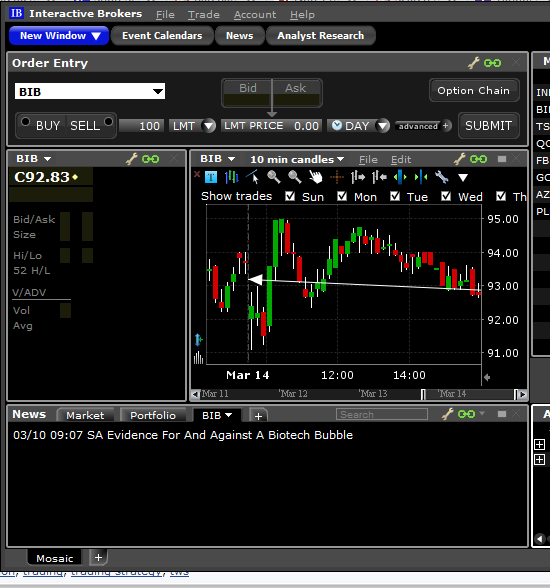Image resolution: width=550 pixels, height=588 pixels.
Task: Toggle the Mon checkbox
Action: pyautogui.click(x=342, y=196)
